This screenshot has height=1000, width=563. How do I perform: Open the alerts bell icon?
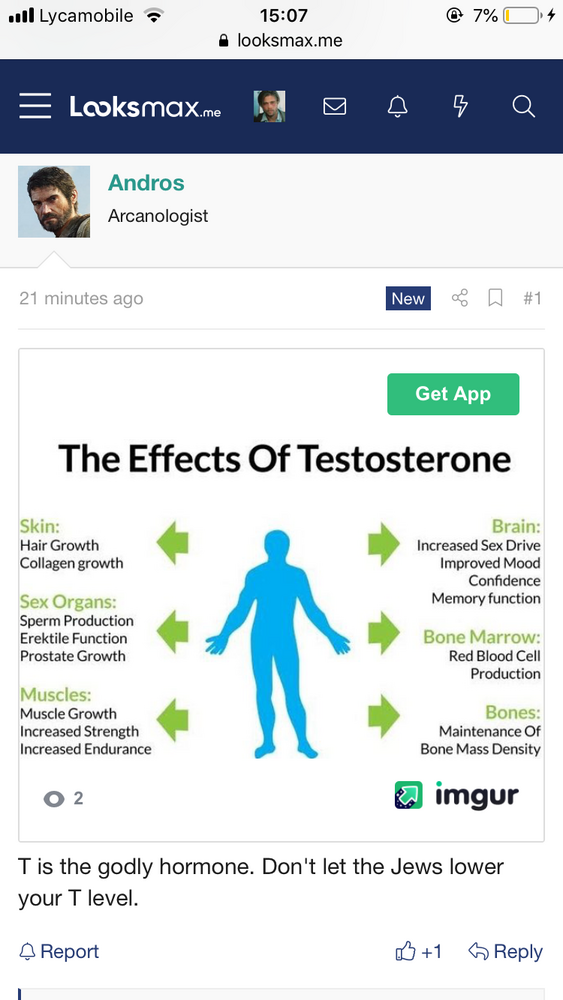click(x=397, y=106)
